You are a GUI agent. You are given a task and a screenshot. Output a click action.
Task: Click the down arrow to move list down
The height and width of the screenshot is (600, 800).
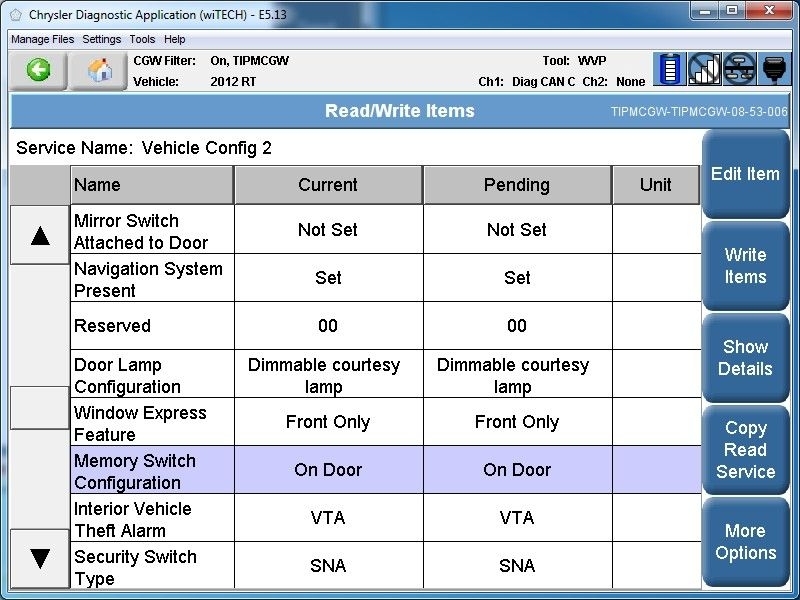40,558
